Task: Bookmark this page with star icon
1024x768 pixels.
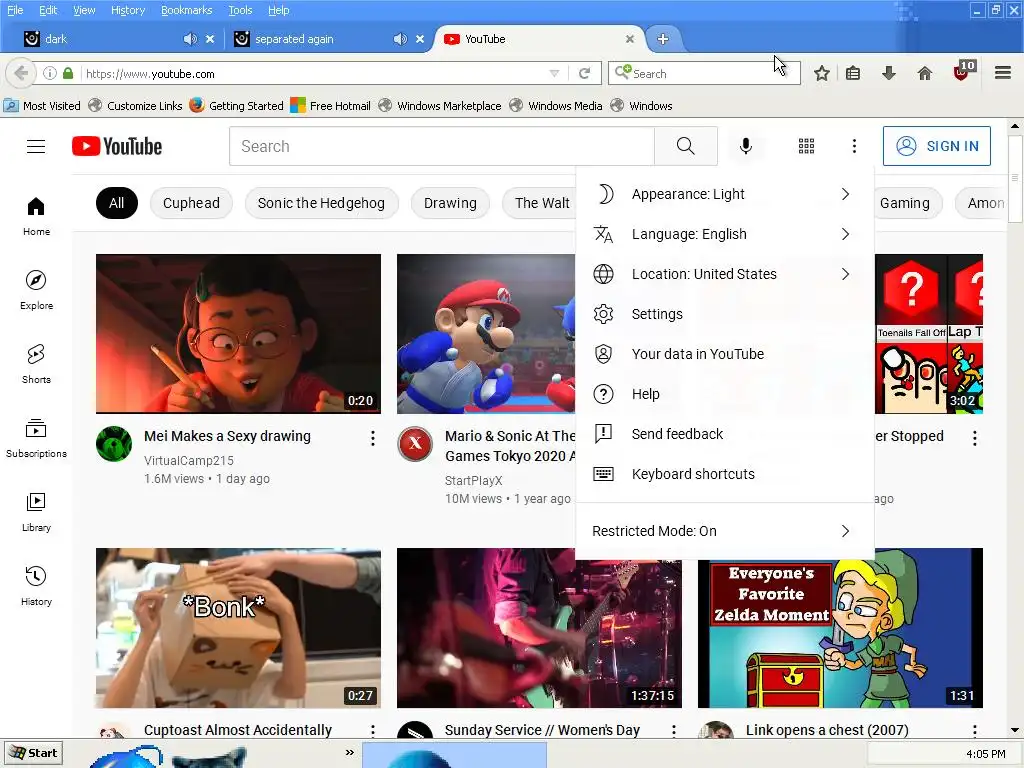Action: click(822, 73)
